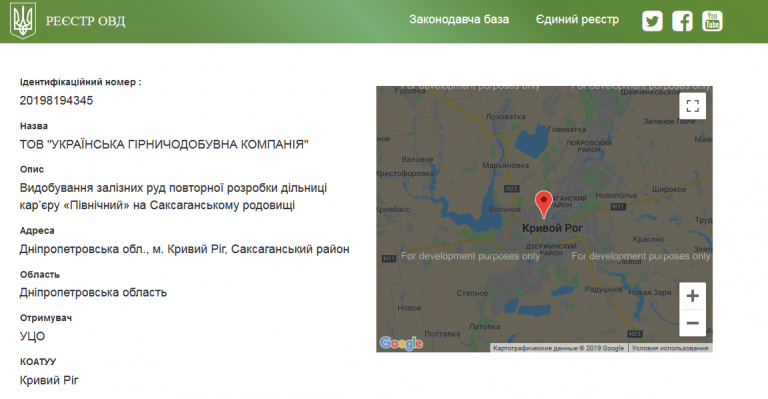Image resolution: width=768 pixels, height=399 pixels.
Task: Click the Радушное label on map
Action: coord(603,289)
